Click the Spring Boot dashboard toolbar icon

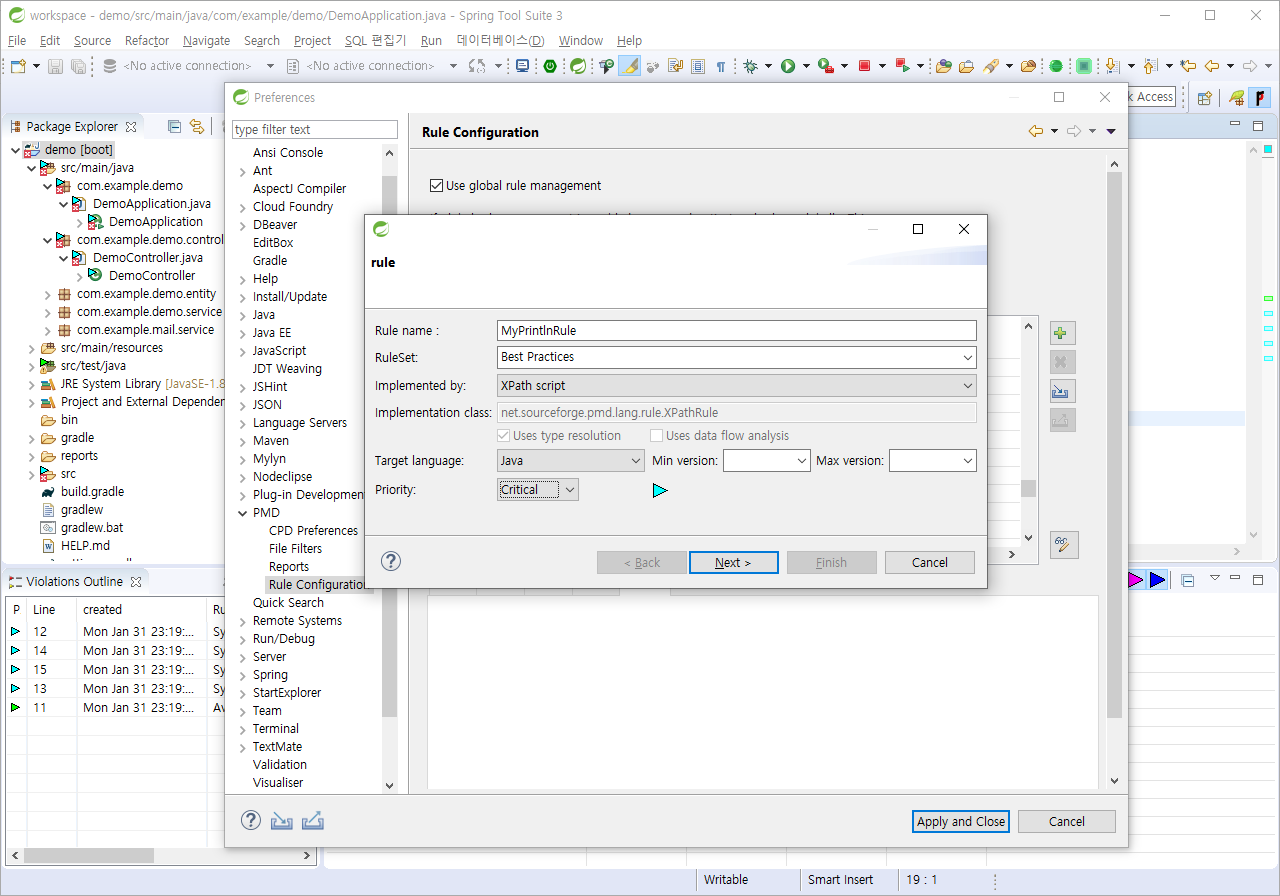coord(578,66)
